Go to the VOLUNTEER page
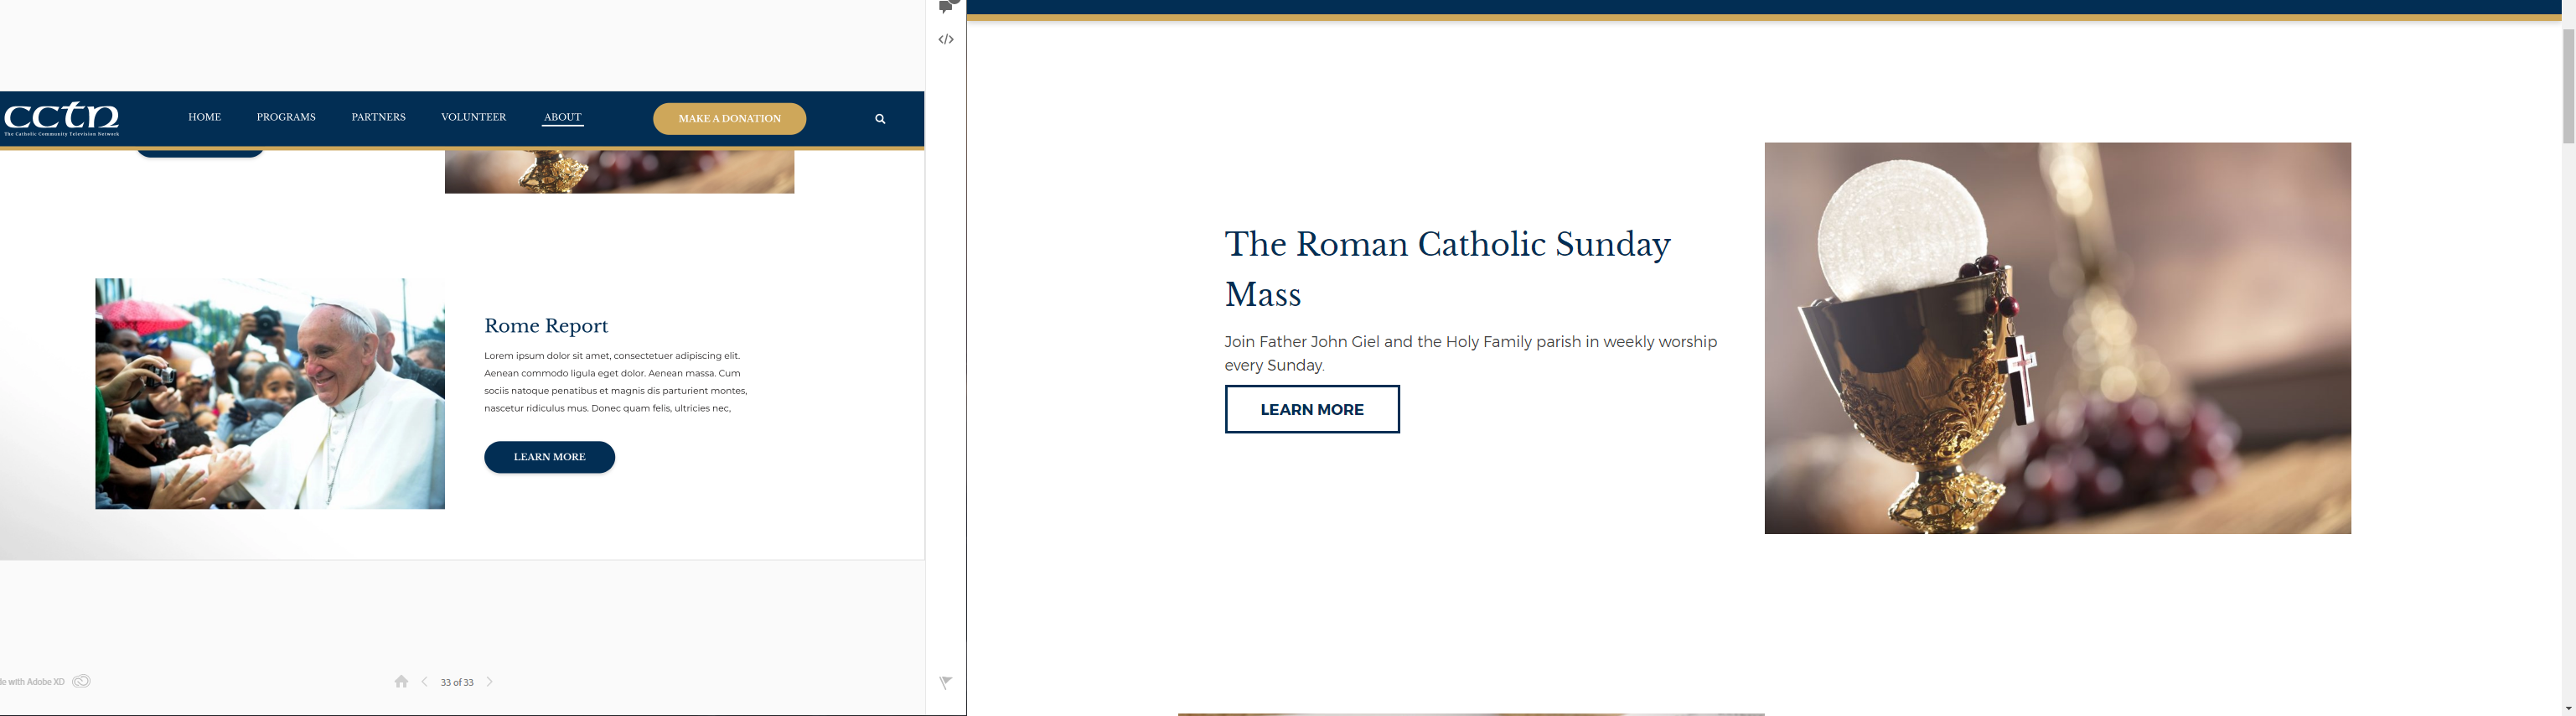The height and width of the screenshot is (716, 2576). tap(473, 118)
